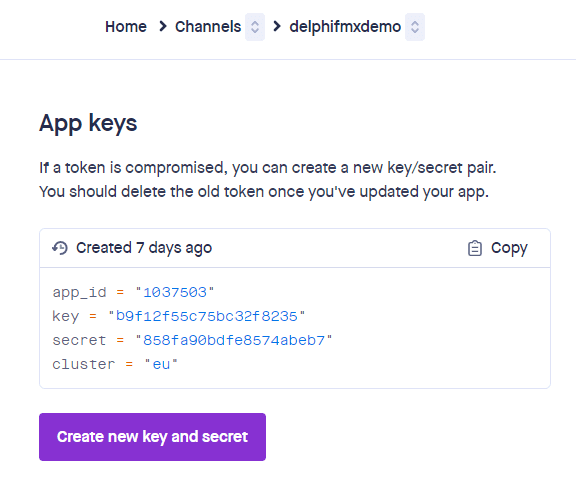The image size is (576, 489).
Task: Click the history clock icon
Action: [60, 248]
